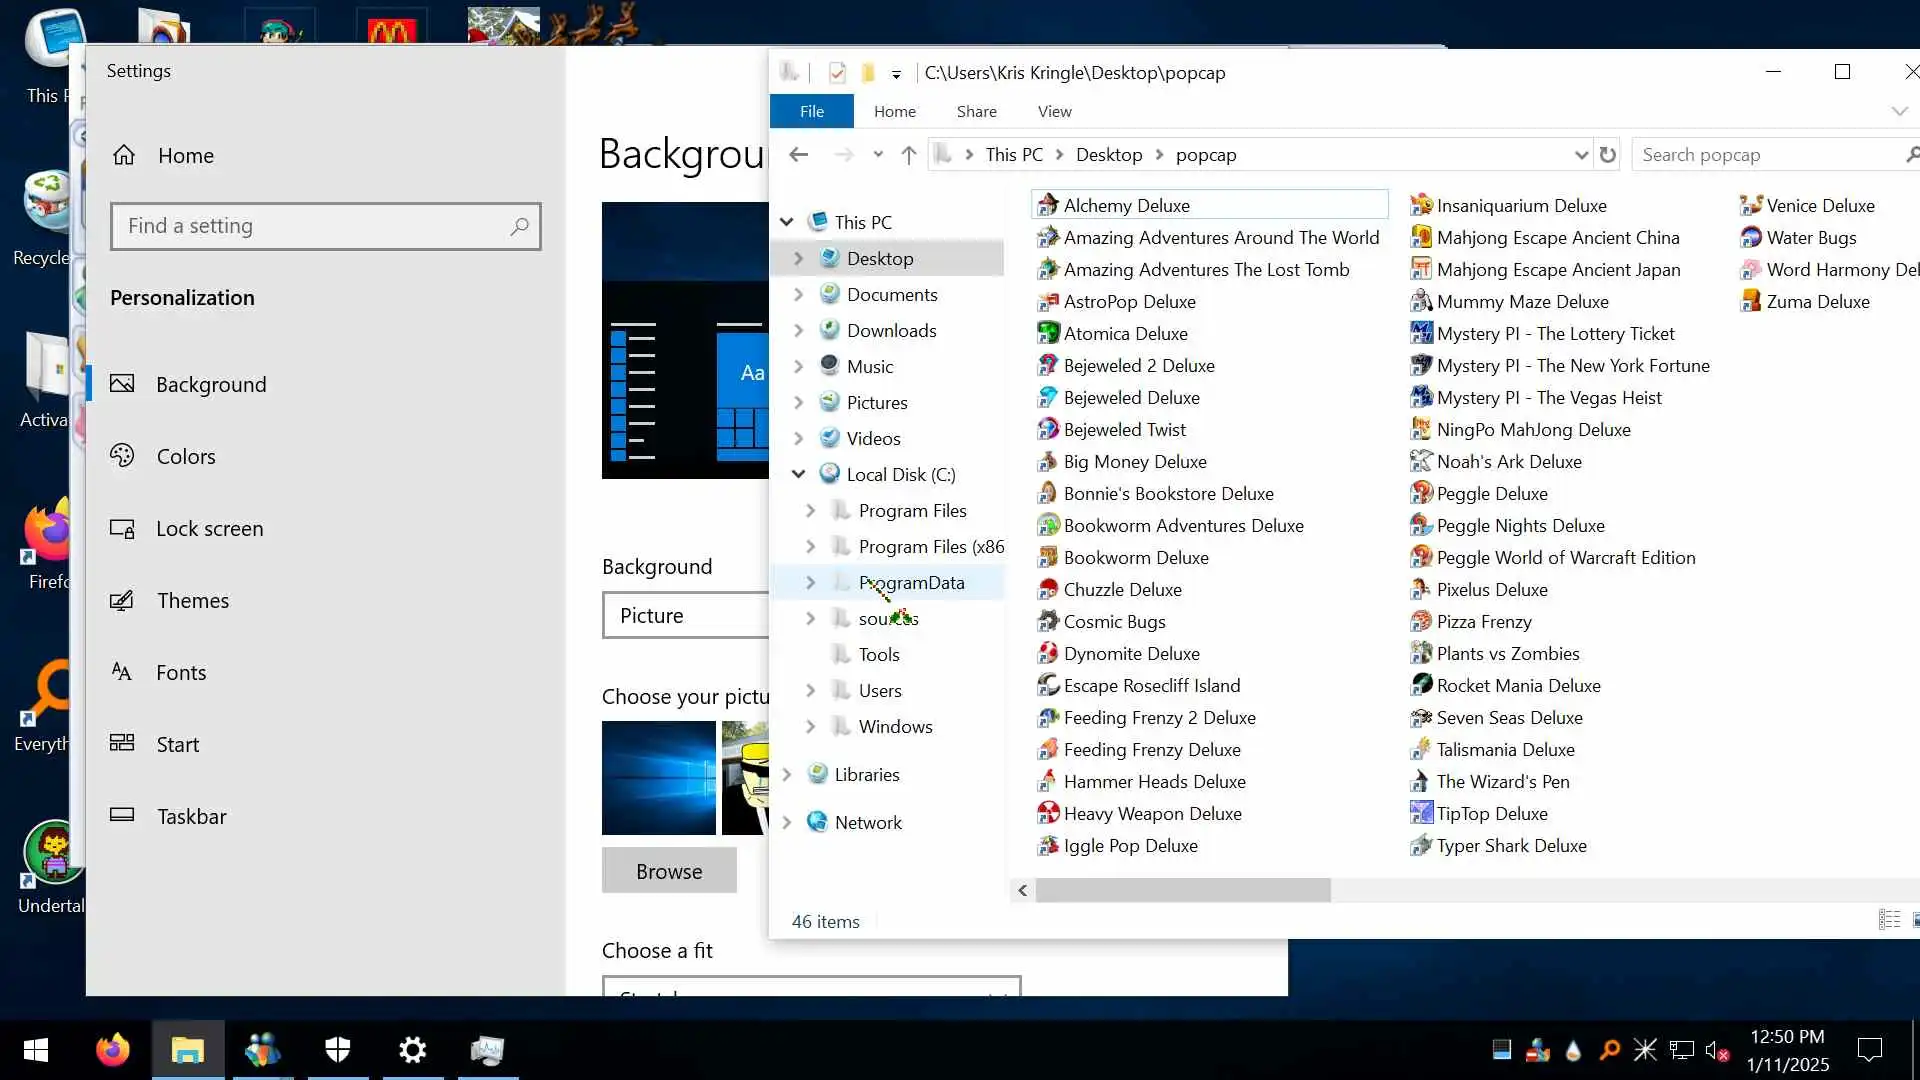Switch to the View ribbon tab
The width and height of the screenshot is (1920, 1080).
point(1054,112)
